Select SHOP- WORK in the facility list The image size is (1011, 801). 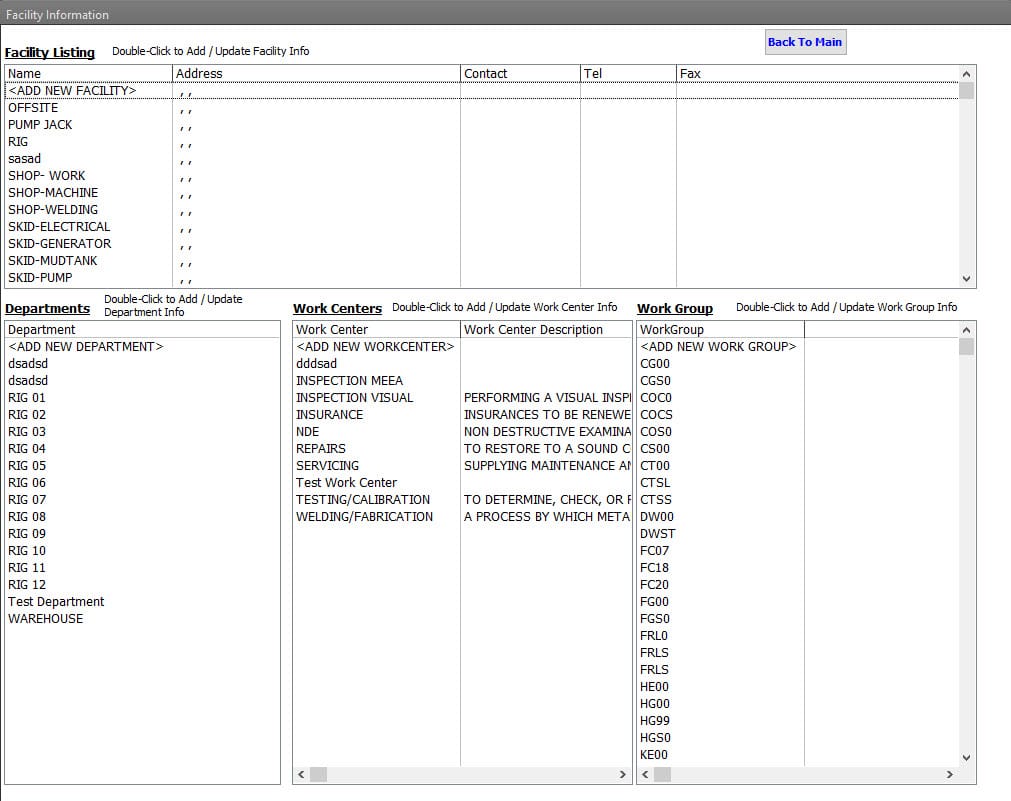482,175
